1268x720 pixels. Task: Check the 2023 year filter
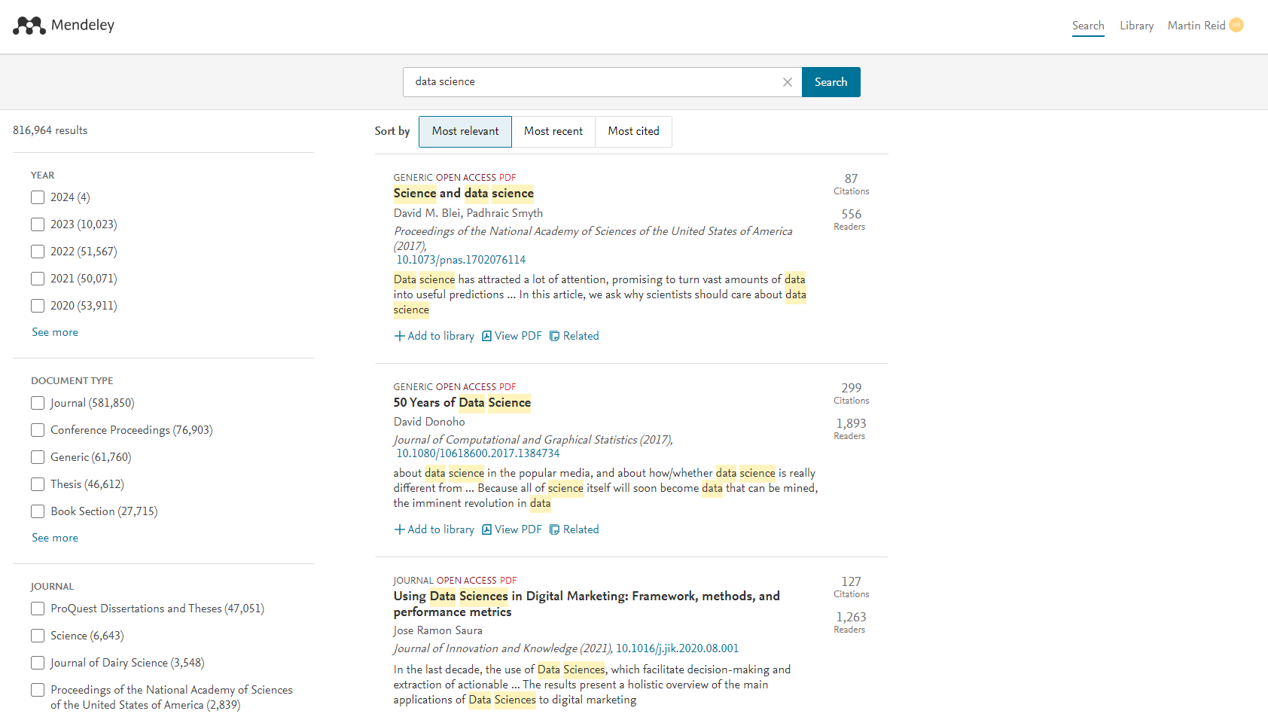click(38, 225)
